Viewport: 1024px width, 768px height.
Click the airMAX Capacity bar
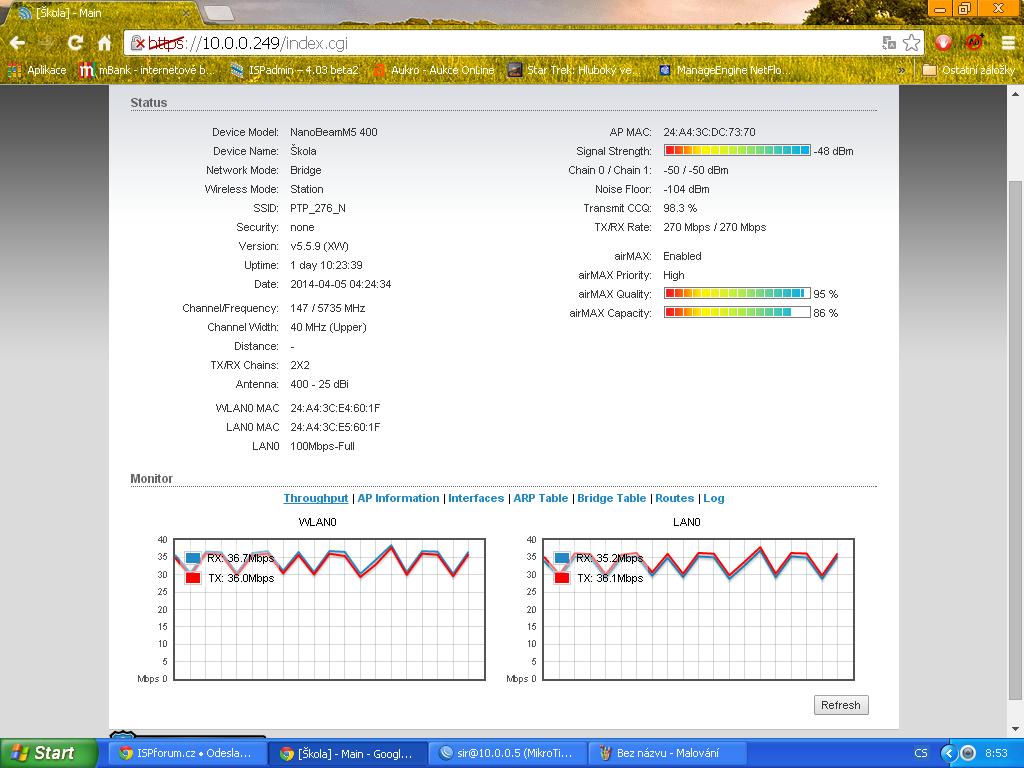pos(737,312)
